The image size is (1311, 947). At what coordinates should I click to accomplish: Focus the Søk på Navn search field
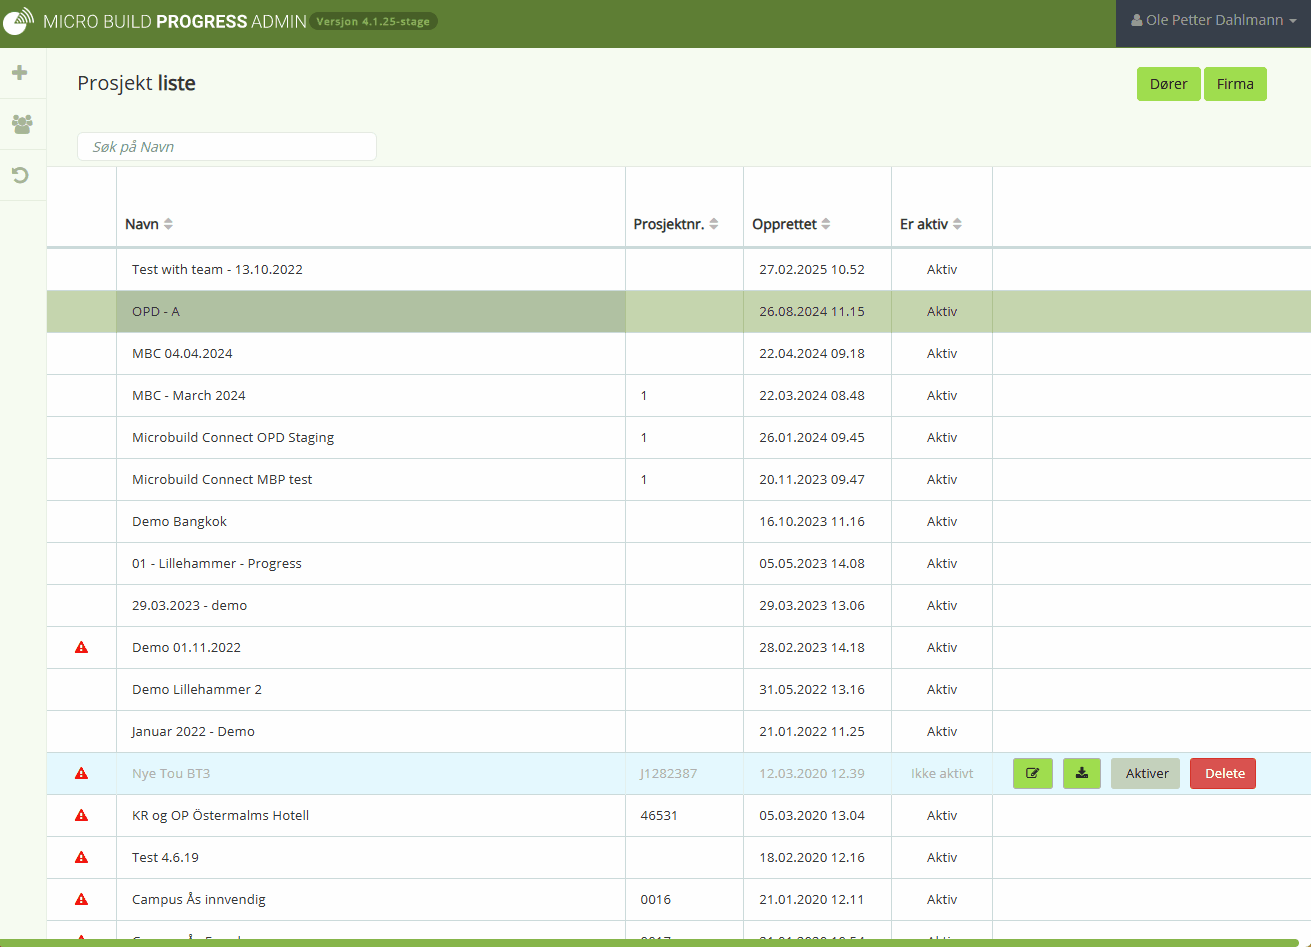click(227, 146)
